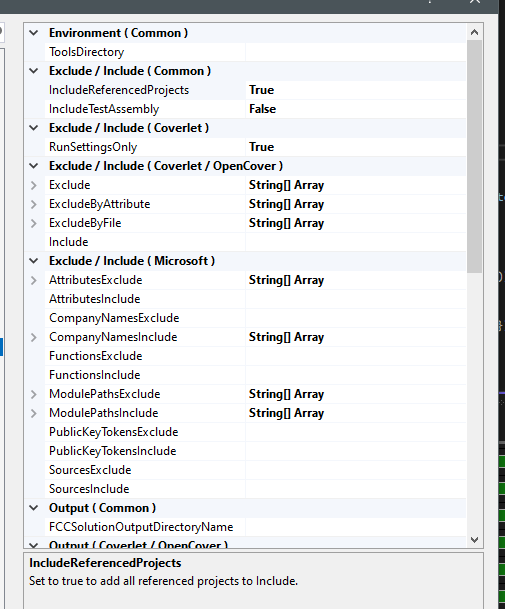Collapse the Environment ( Common ) category
This screenshot has width=505, height=609.
click(34, 33)
